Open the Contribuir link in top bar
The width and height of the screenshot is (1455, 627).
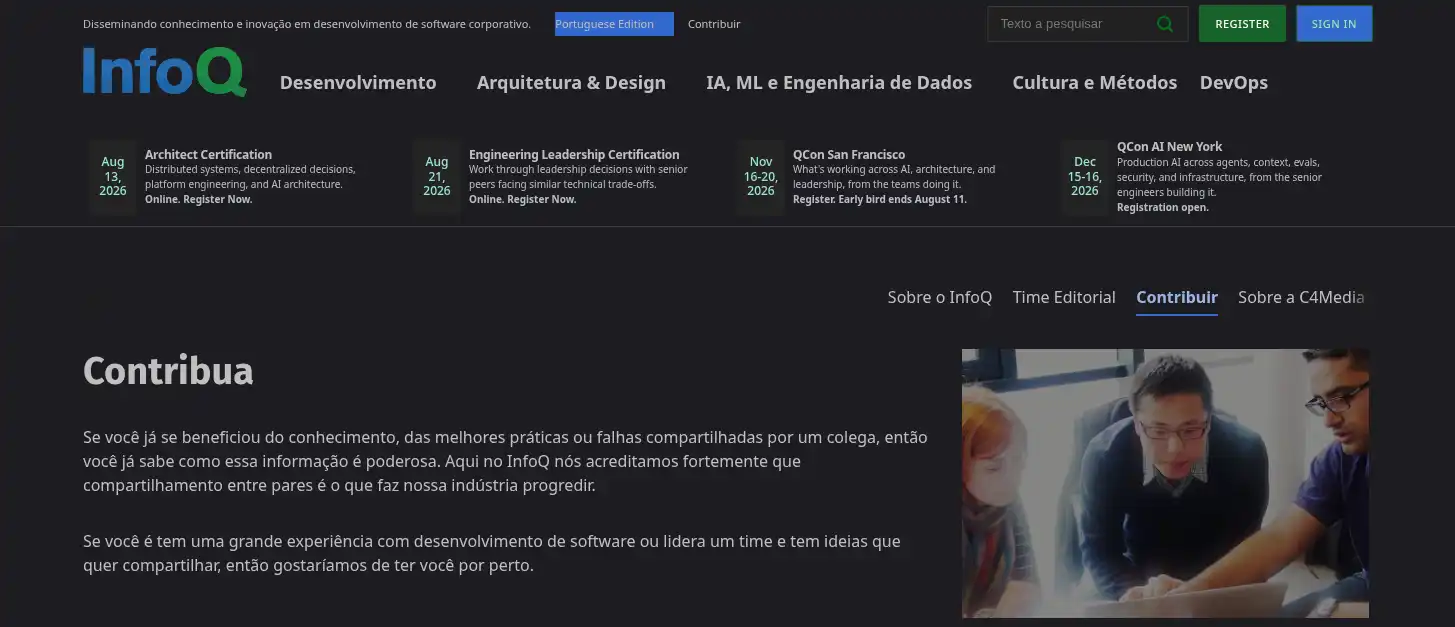[x=714, y=24]
